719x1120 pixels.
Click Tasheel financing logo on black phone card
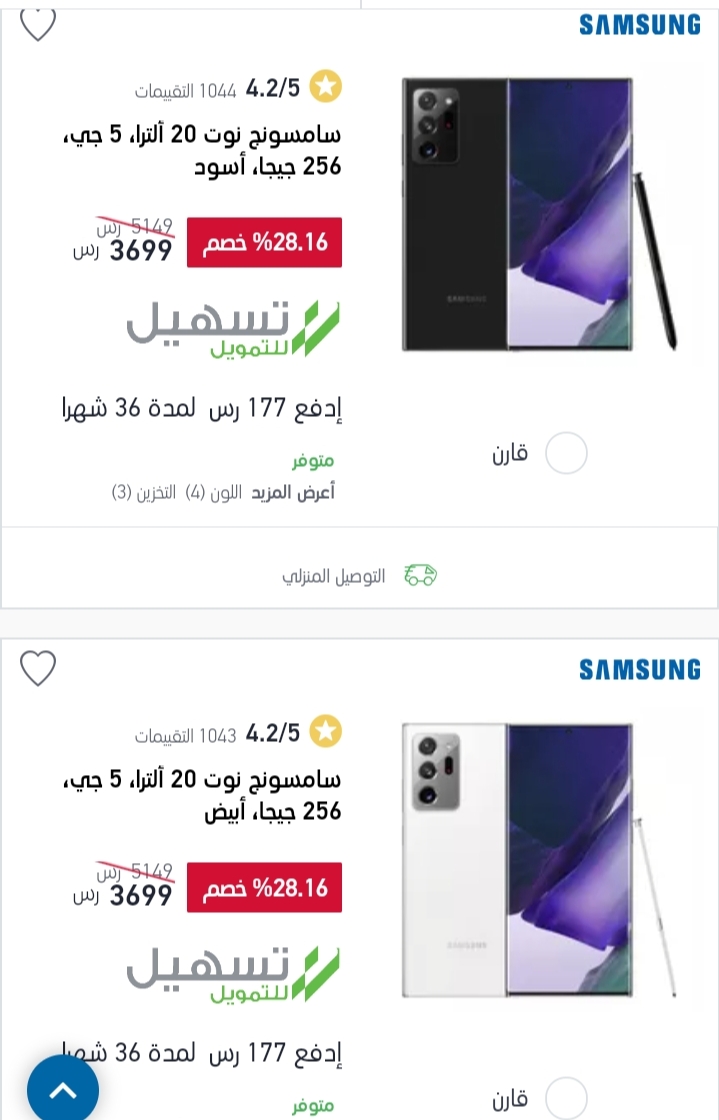[233, 329]
